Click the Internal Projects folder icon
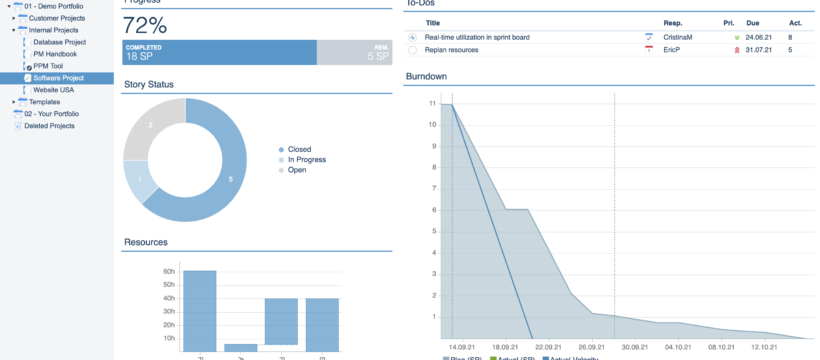This screenshot has width=820, height=360. 23,30
